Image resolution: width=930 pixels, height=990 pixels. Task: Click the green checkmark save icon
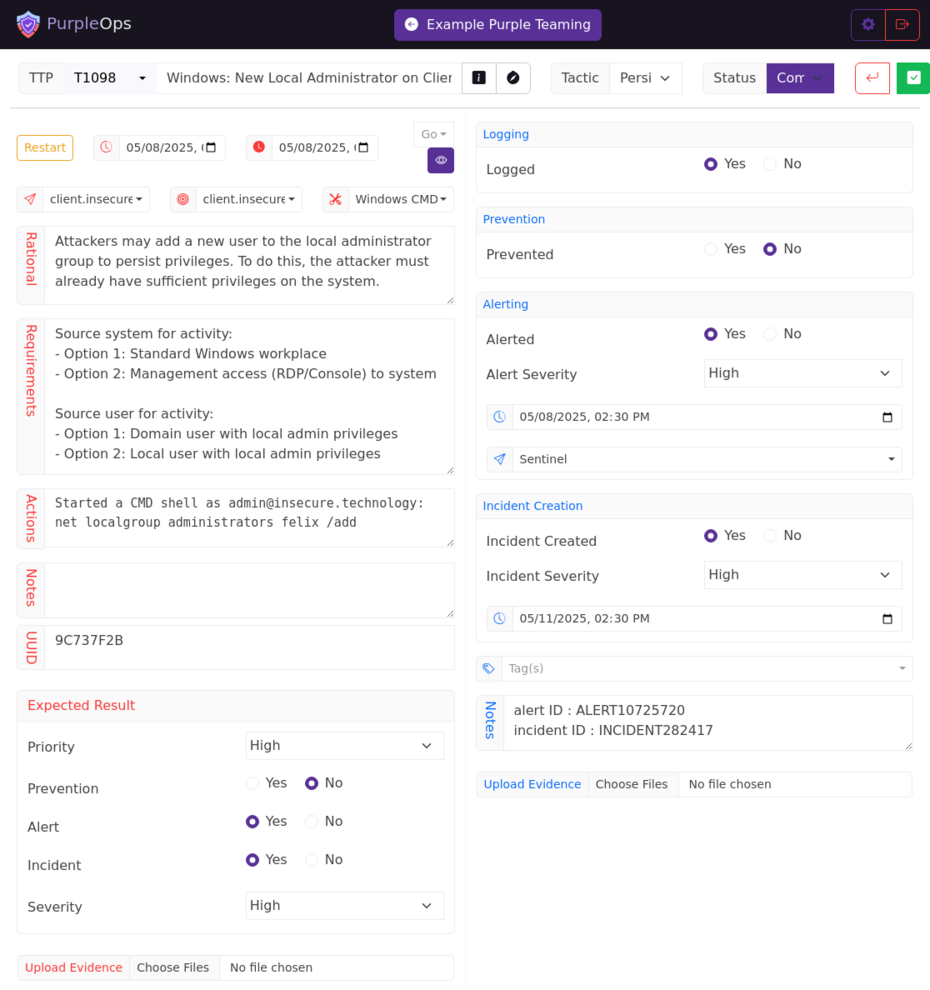pos(912,78)
